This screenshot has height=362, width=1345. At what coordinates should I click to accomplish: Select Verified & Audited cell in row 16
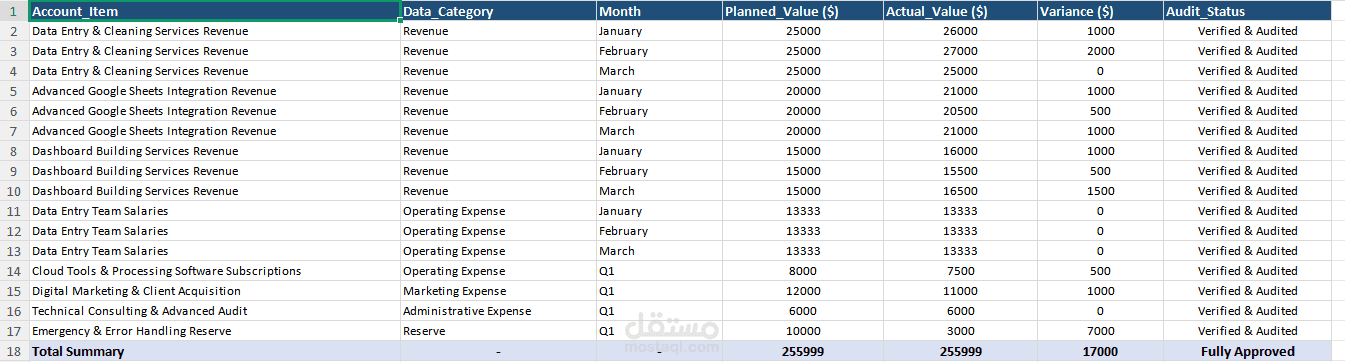pyautogui.click(x=1248, y=311)
